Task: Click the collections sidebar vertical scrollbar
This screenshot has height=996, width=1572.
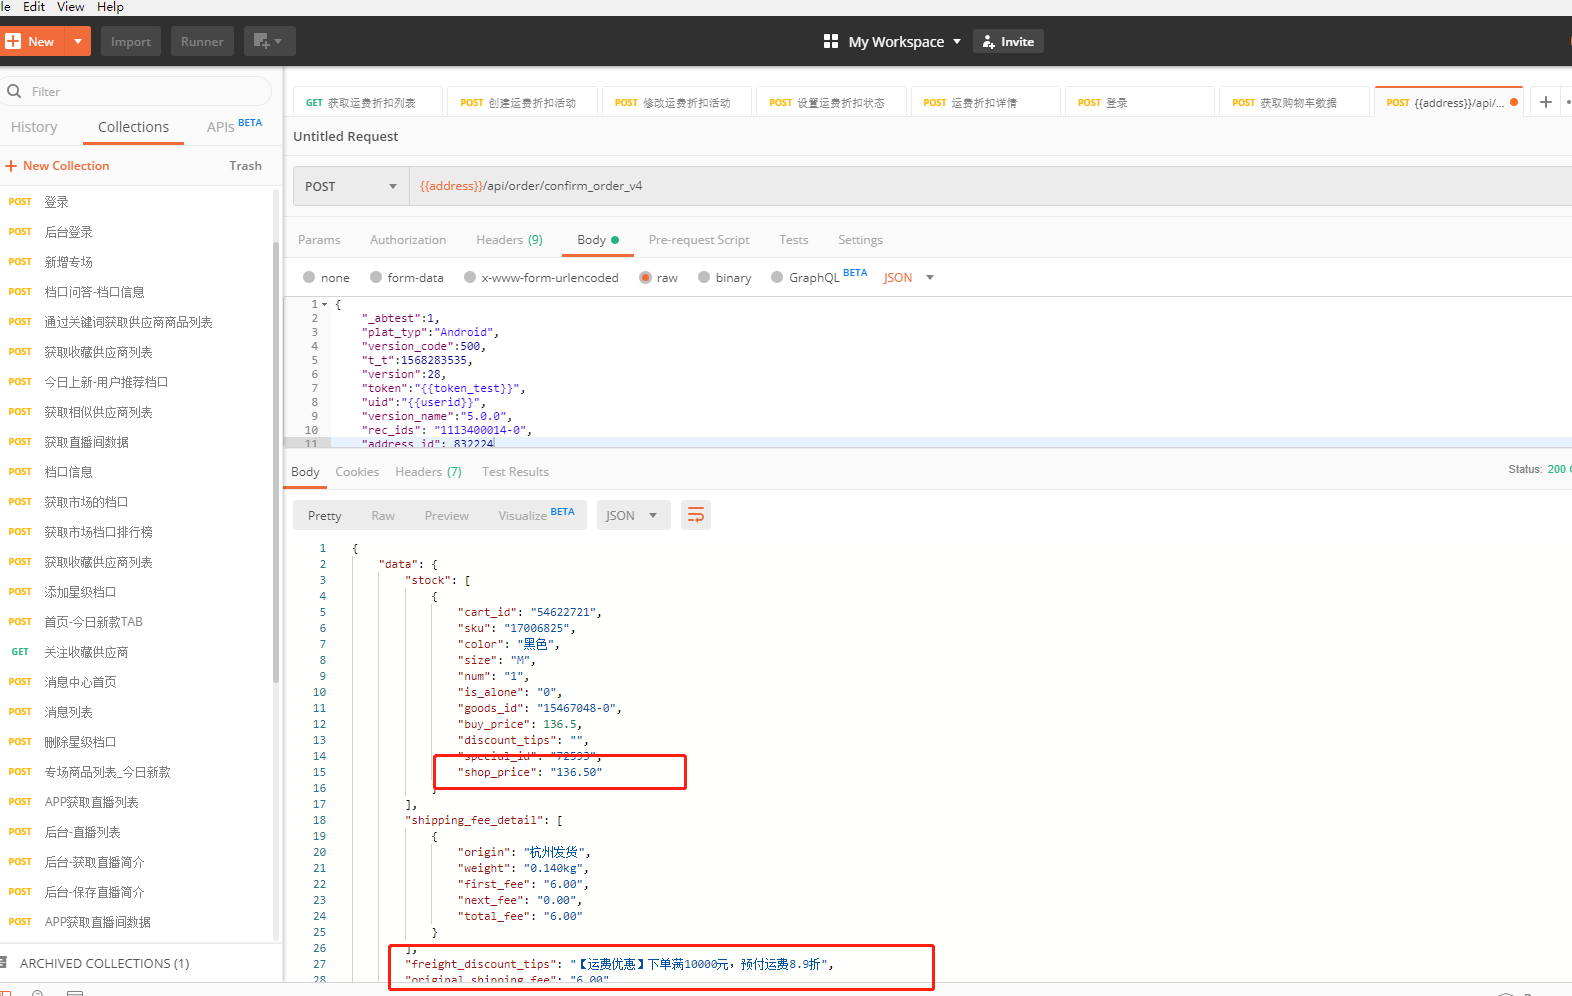Action: click(x=276, y=460)
